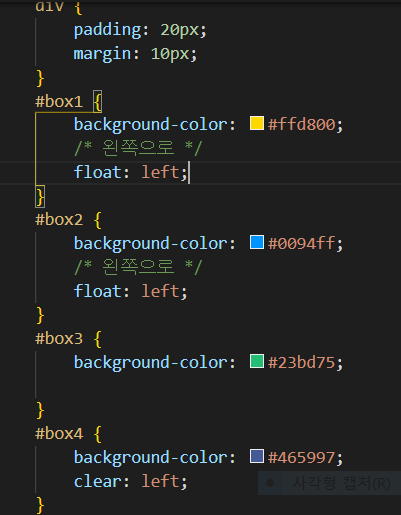Viewport: 401px width, 515px height.
Task: Click the #23bd75 hex value
Action: coord(302,363)
